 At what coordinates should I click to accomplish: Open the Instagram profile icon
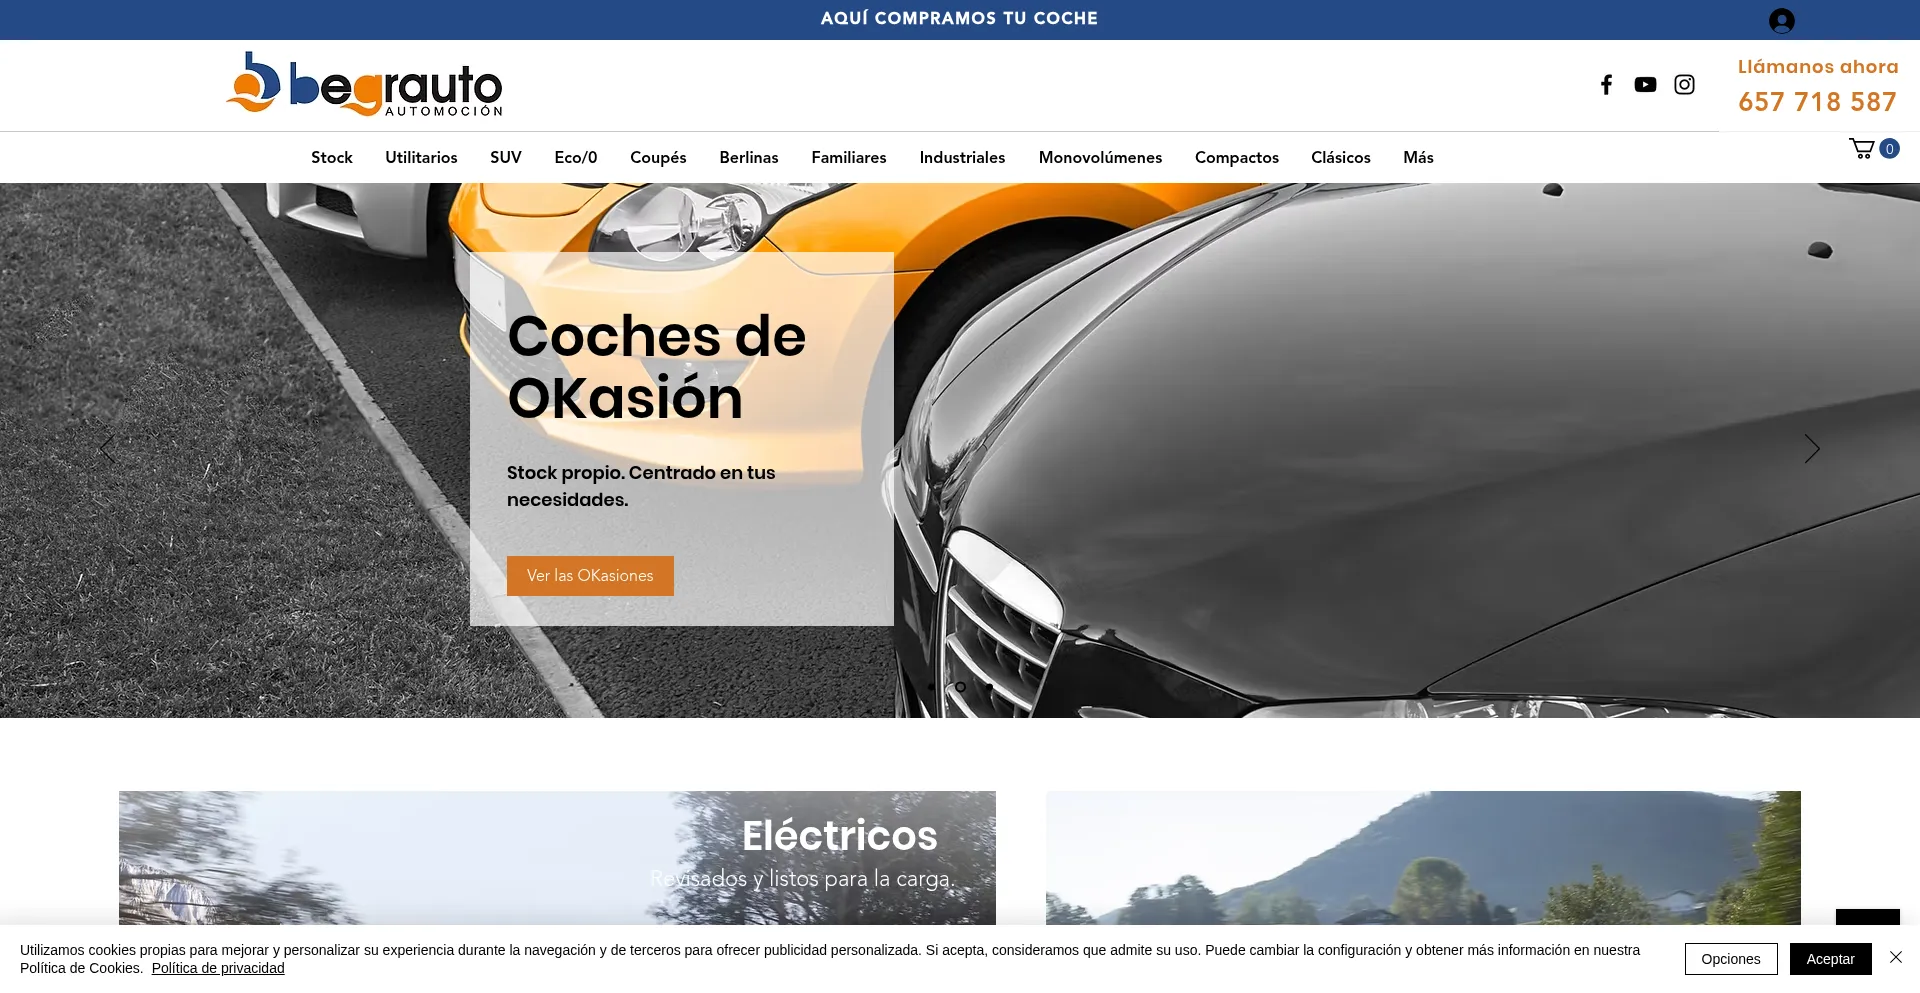(1684, 85)
